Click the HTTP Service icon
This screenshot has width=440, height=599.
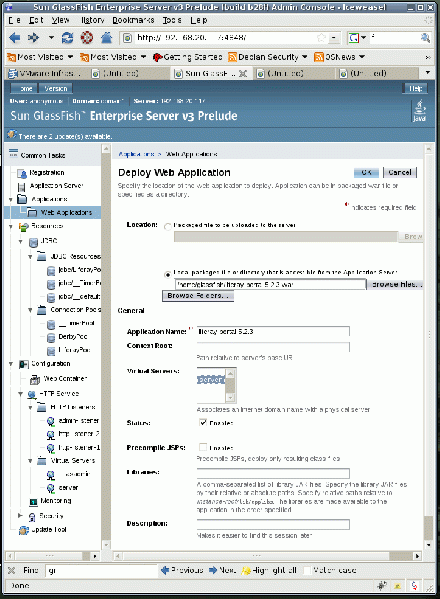click(32, 394)
